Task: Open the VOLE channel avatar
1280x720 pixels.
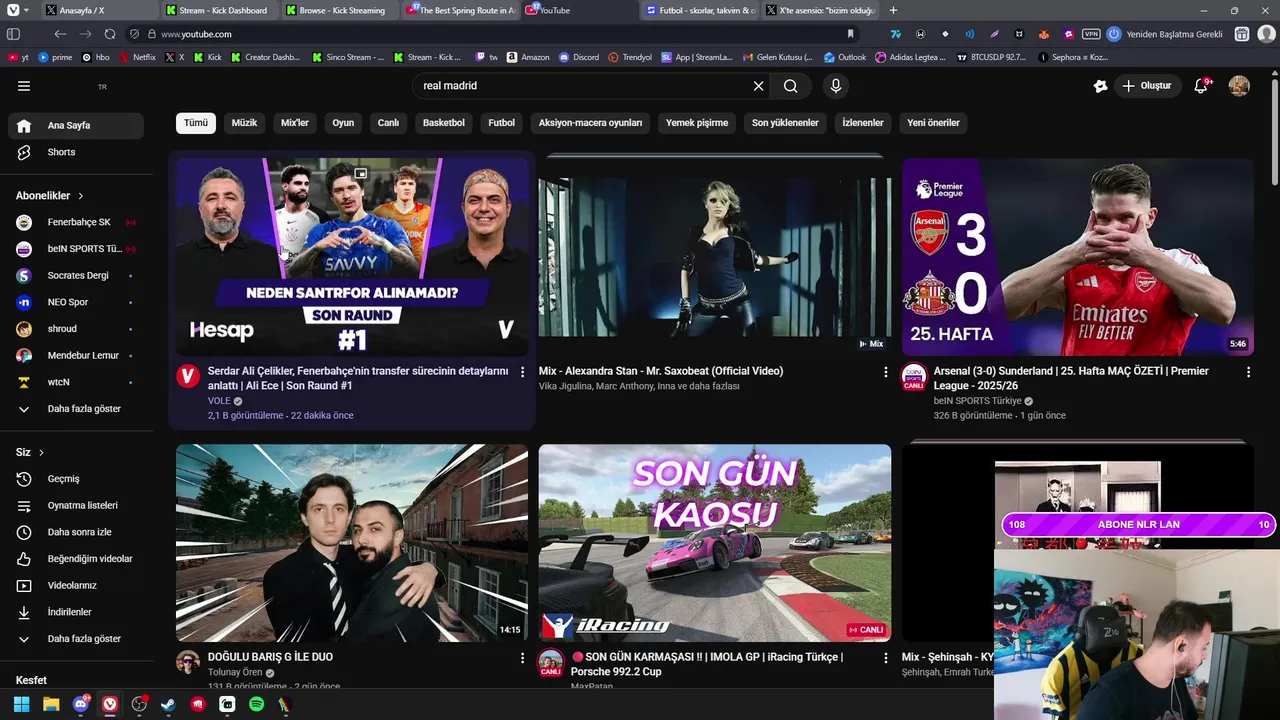Action: [188, 376]
